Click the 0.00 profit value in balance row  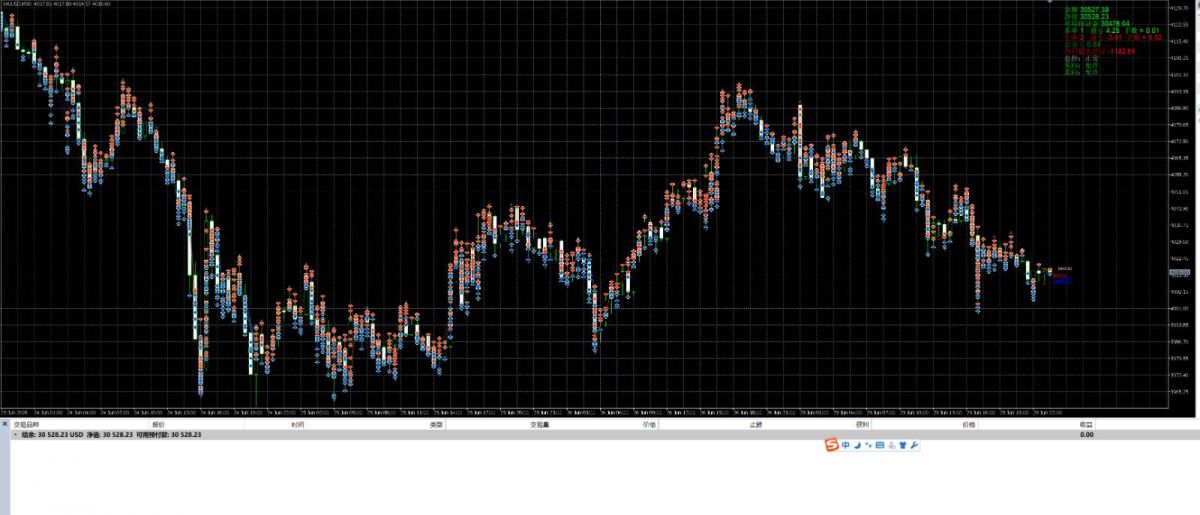pyautogui.click(x=1086, y=434)
